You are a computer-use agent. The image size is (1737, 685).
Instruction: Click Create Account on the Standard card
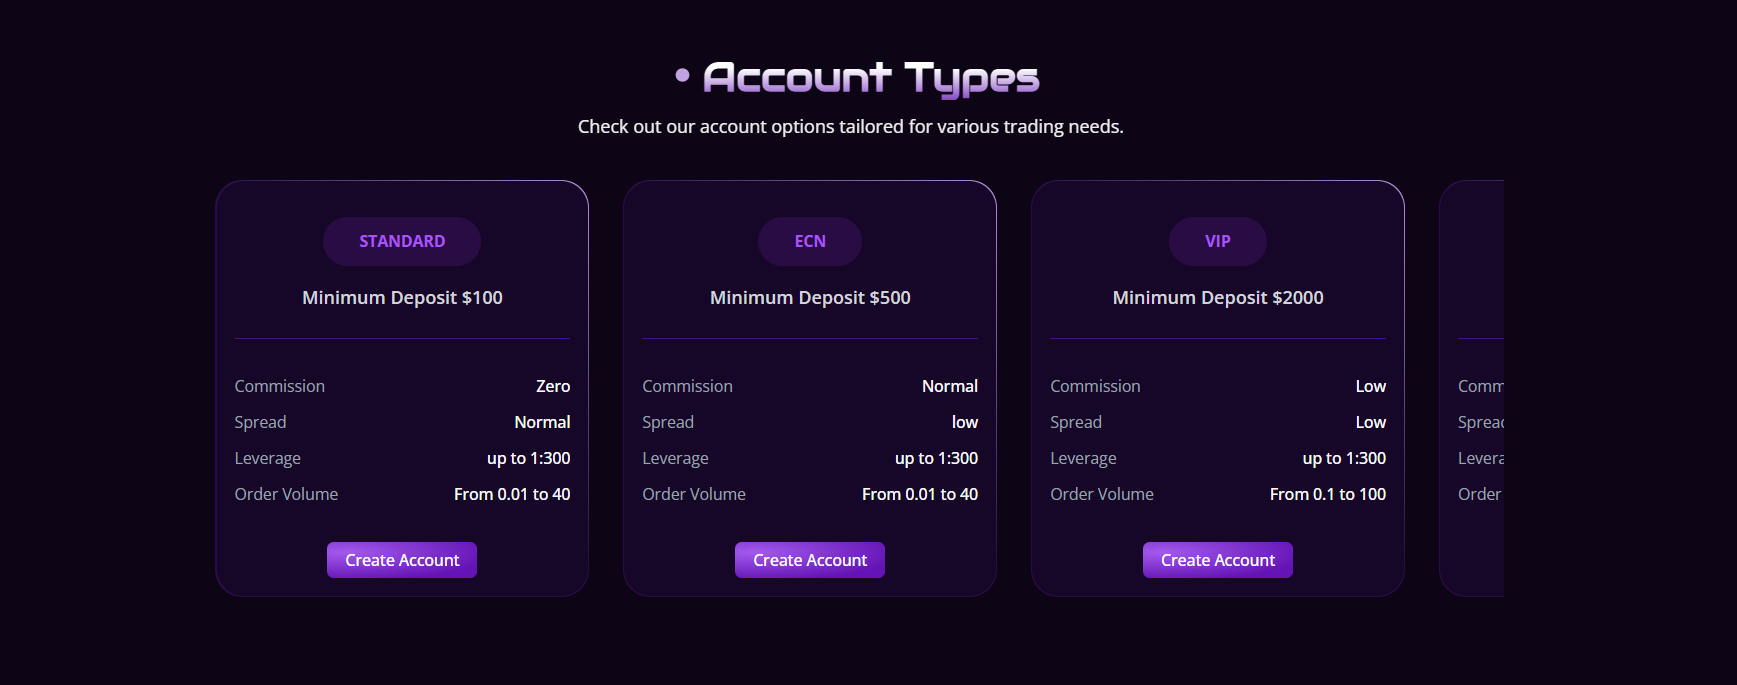click(x=402, y=560)
